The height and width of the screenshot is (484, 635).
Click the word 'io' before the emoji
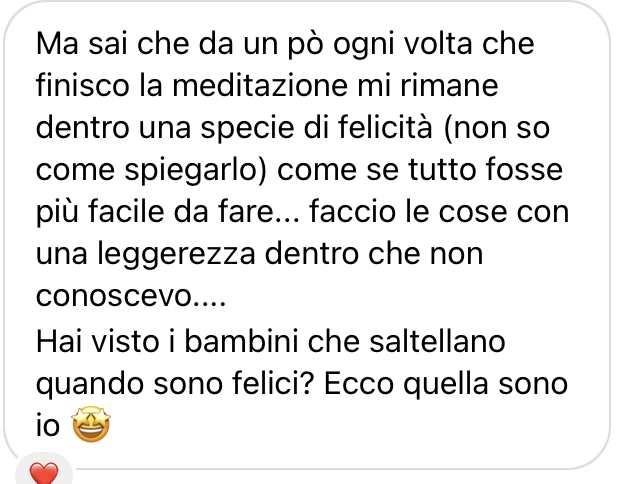click(48, 426)
